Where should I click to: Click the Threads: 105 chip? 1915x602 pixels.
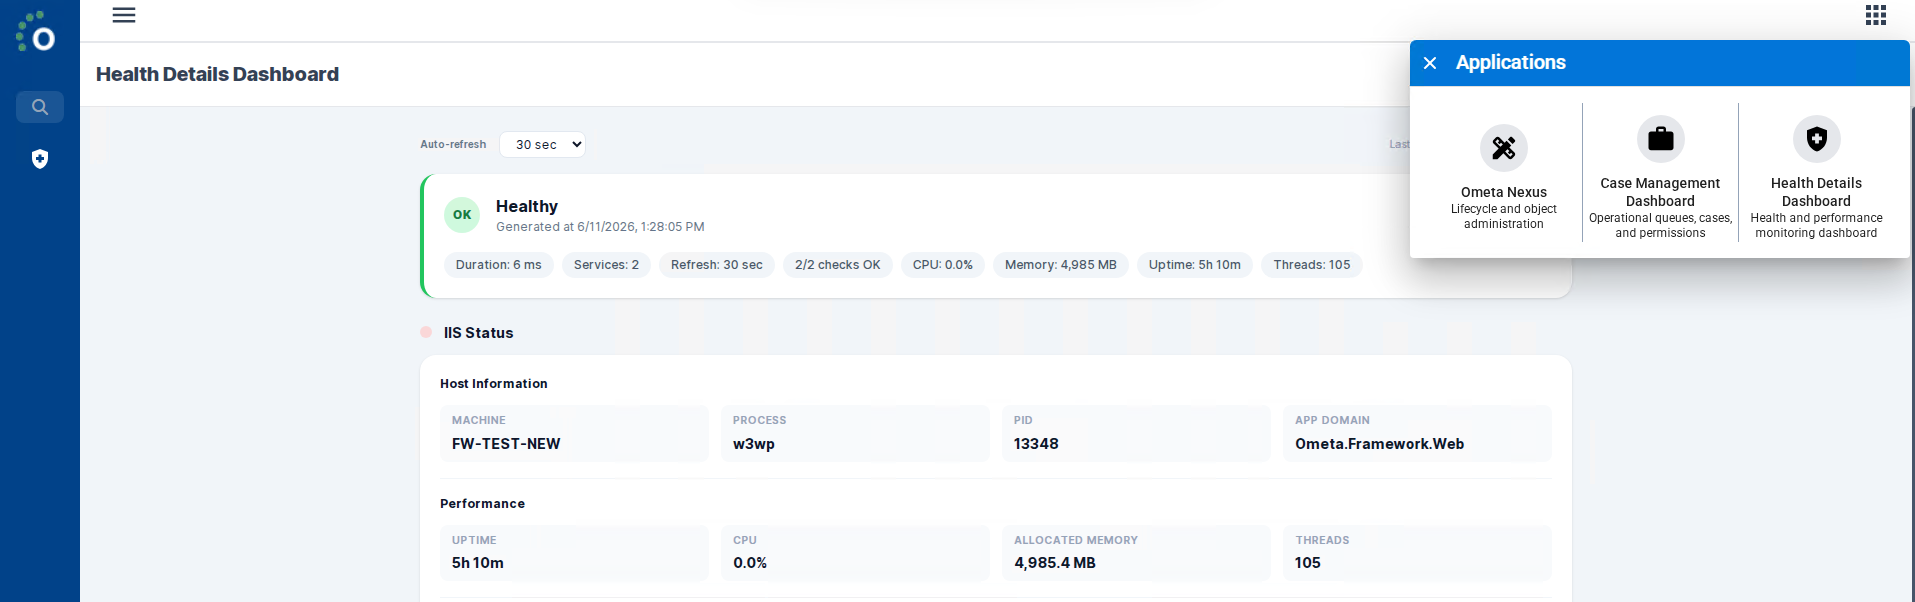pyautogui.click(x=1312, y=265)
